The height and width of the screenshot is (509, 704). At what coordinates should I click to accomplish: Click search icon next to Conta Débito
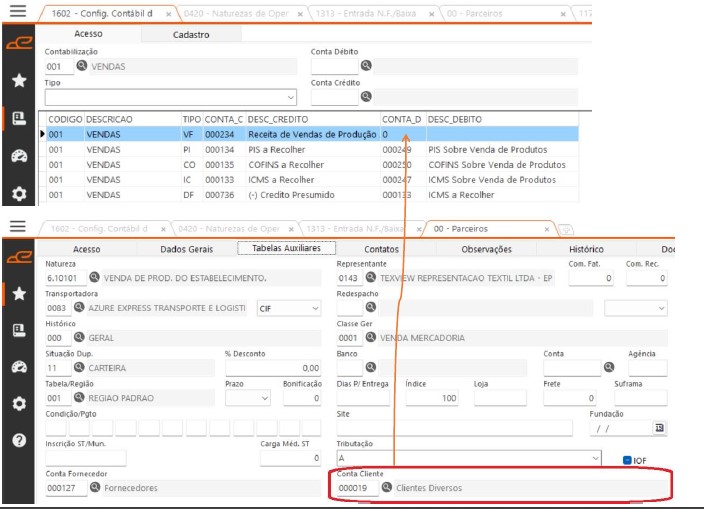click(367, 66)
